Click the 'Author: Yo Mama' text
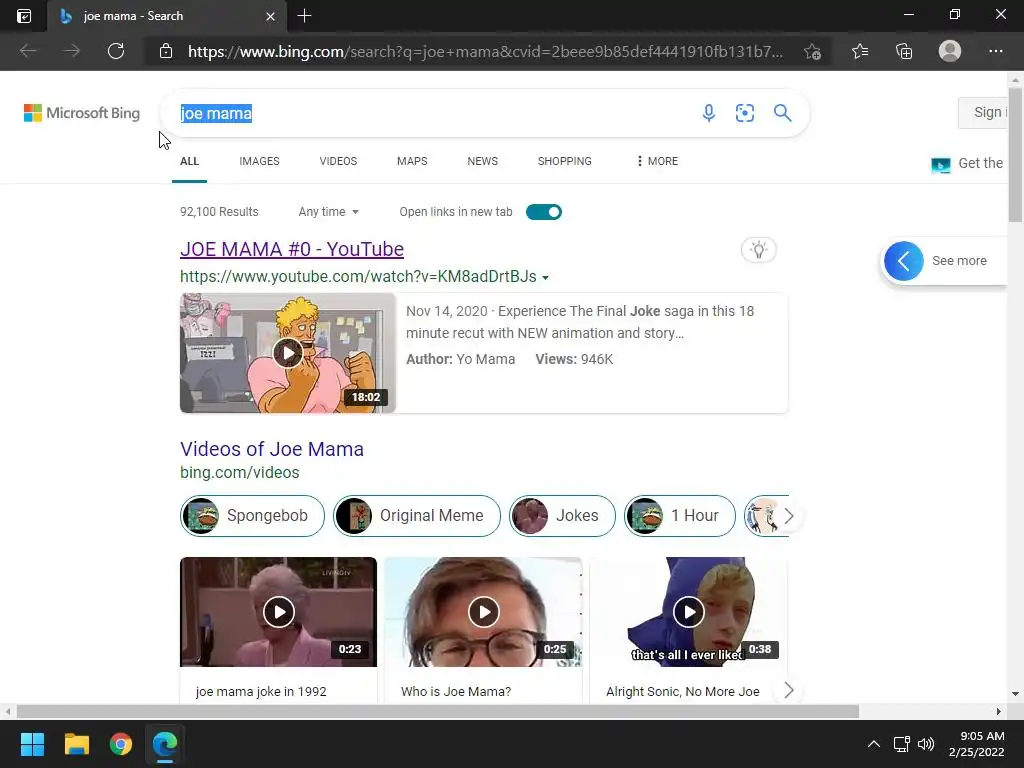The width and height of the screenshot is (1024, 768). pyautogui.click(x=460, y=359)
